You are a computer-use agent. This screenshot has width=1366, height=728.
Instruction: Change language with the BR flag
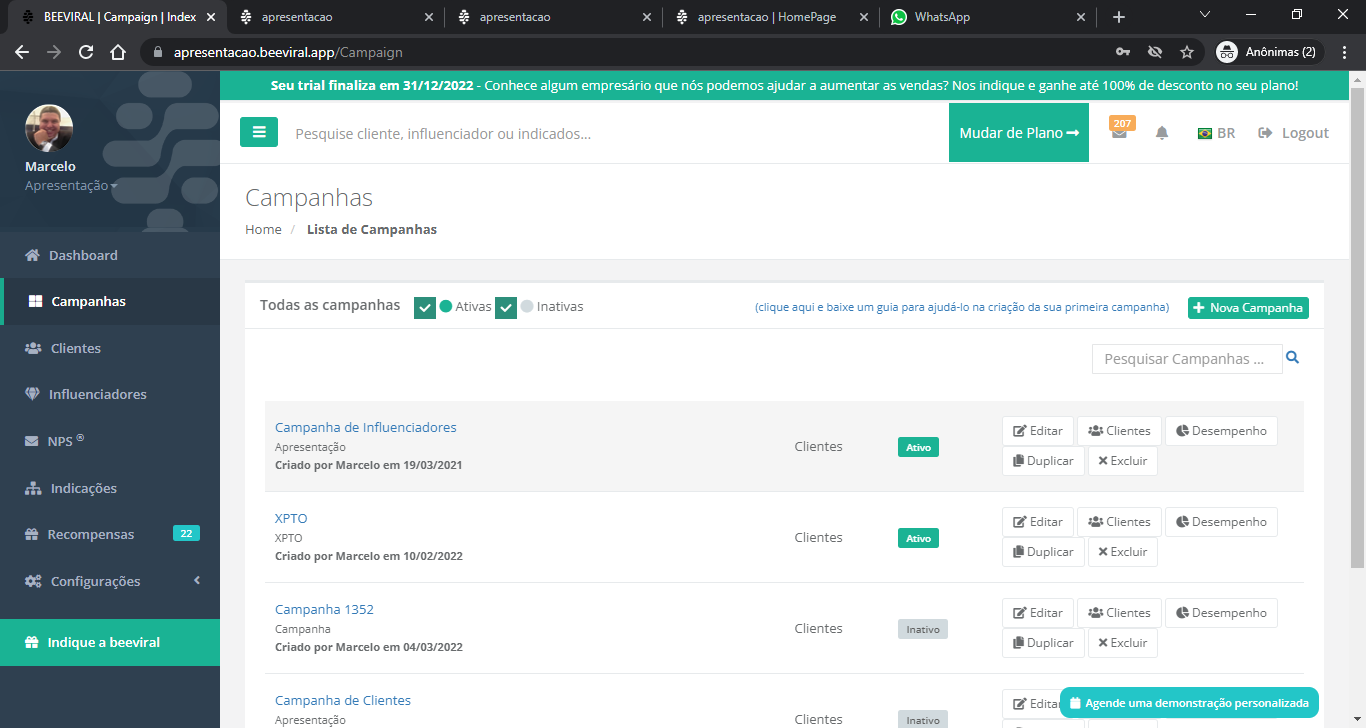coord(1216,133)
